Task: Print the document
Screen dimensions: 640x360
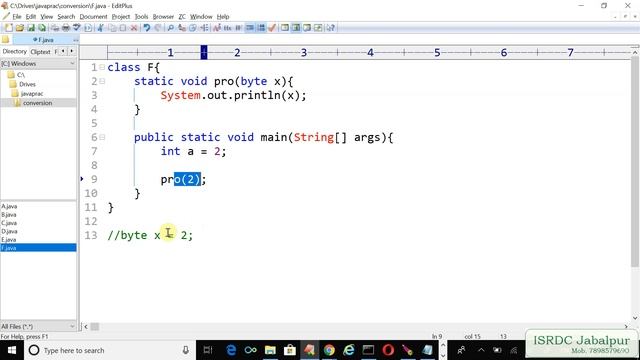Action: tap(66, 28)
